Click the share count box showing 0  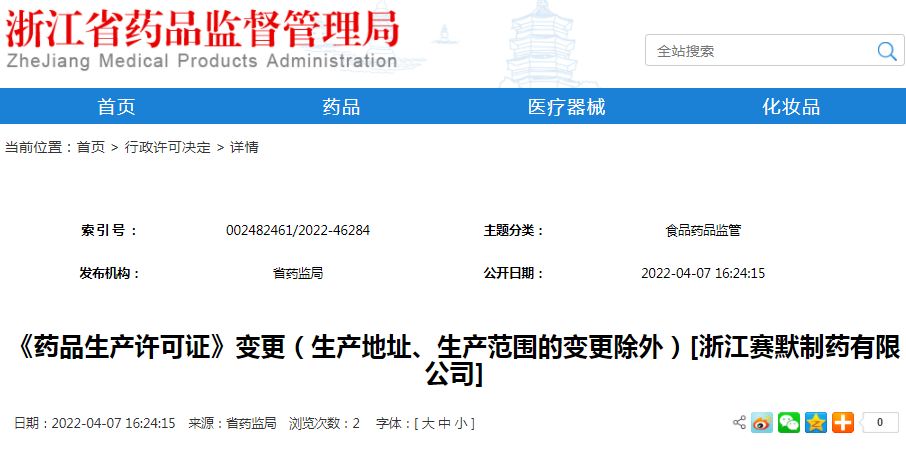pos(879,423)
